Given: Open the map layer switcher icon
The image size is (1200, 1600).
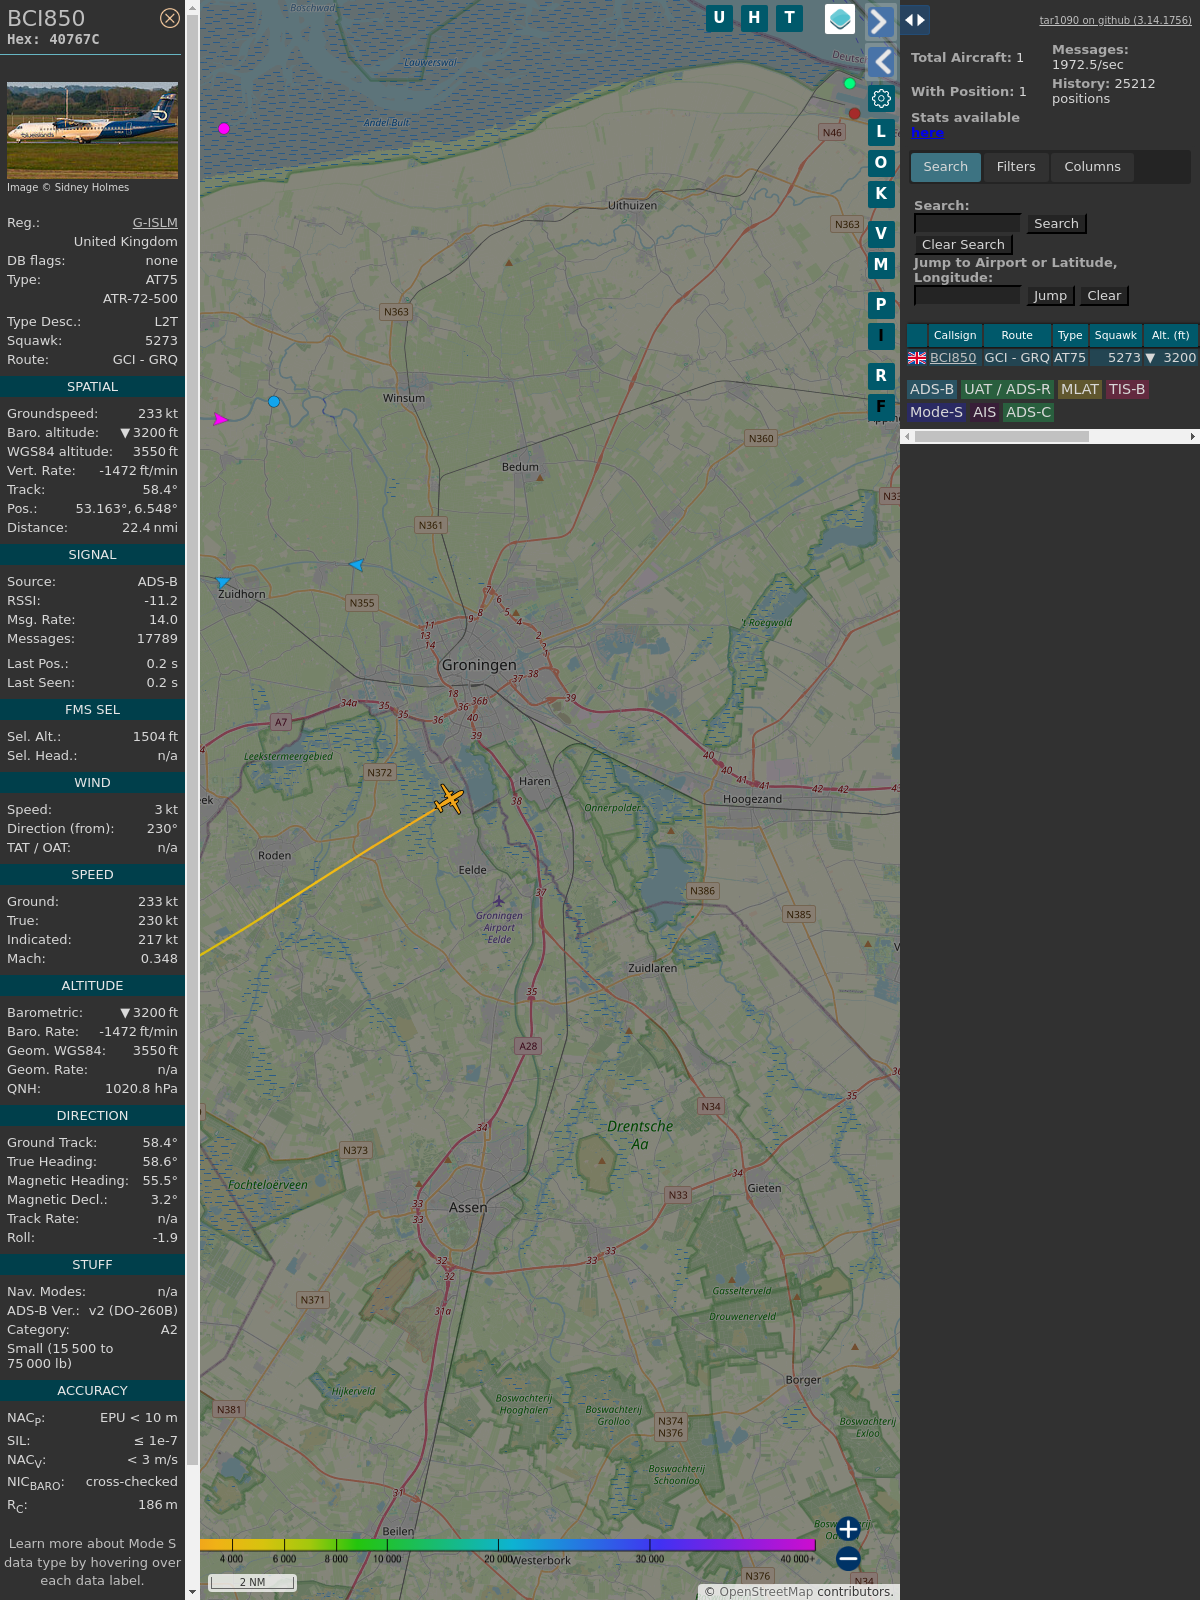Looking at the screenshot, I should 840,19.
